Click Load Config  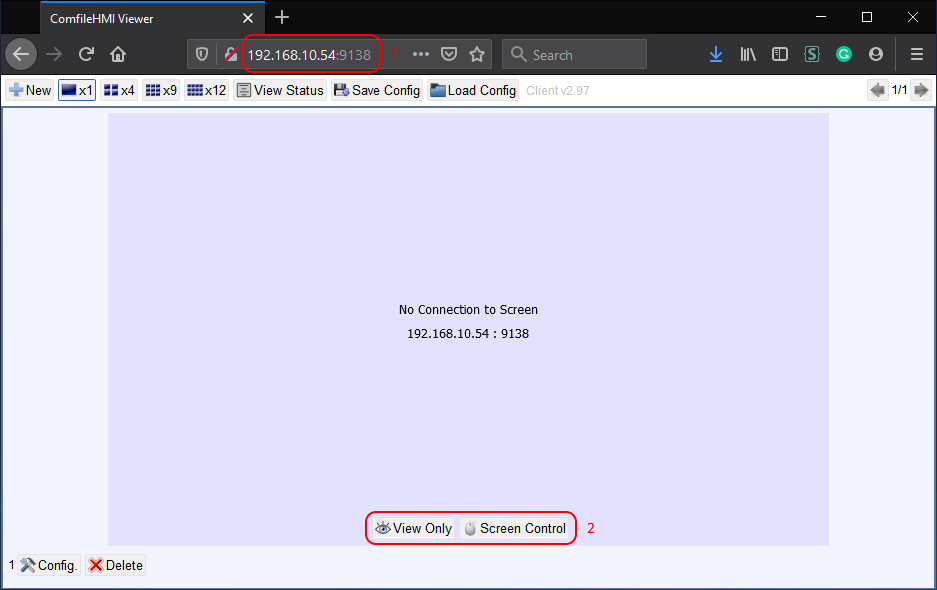click(x=473, y=90)
